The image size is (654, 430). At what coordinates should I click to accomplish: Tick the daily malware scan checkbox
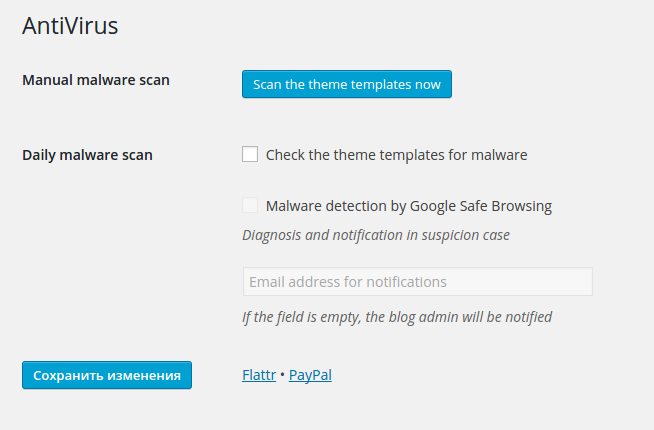pyautogui.click(x=250, y=155)
